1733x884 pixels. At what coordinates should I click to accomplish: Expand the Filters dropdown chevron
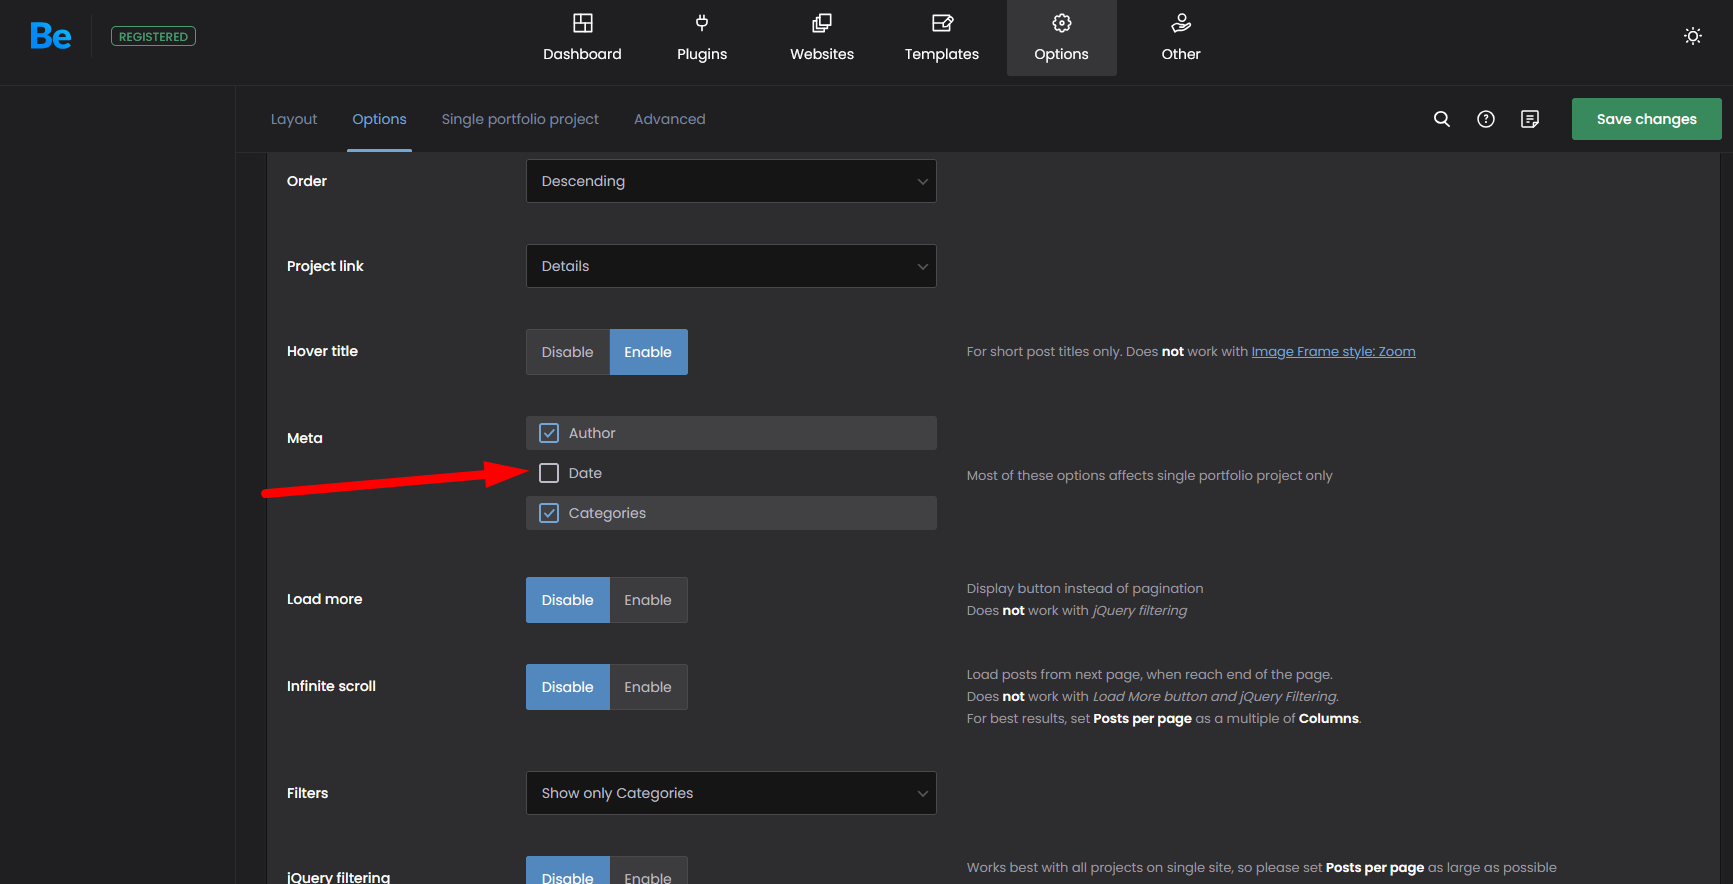tap(922, 793)
